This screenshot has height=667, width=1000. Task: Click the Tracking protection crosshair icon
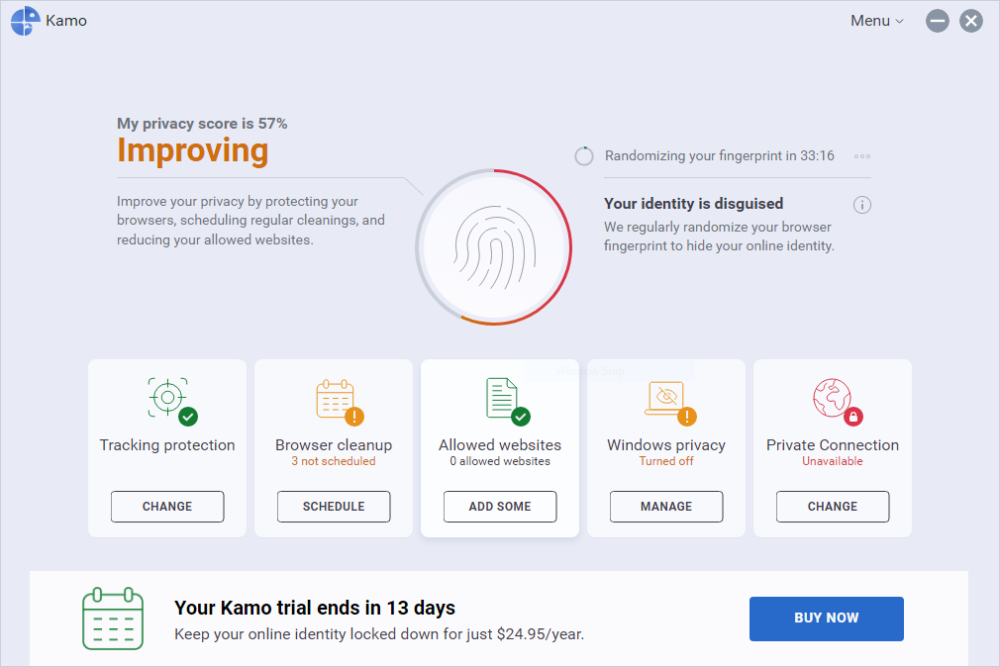point(167,397)
